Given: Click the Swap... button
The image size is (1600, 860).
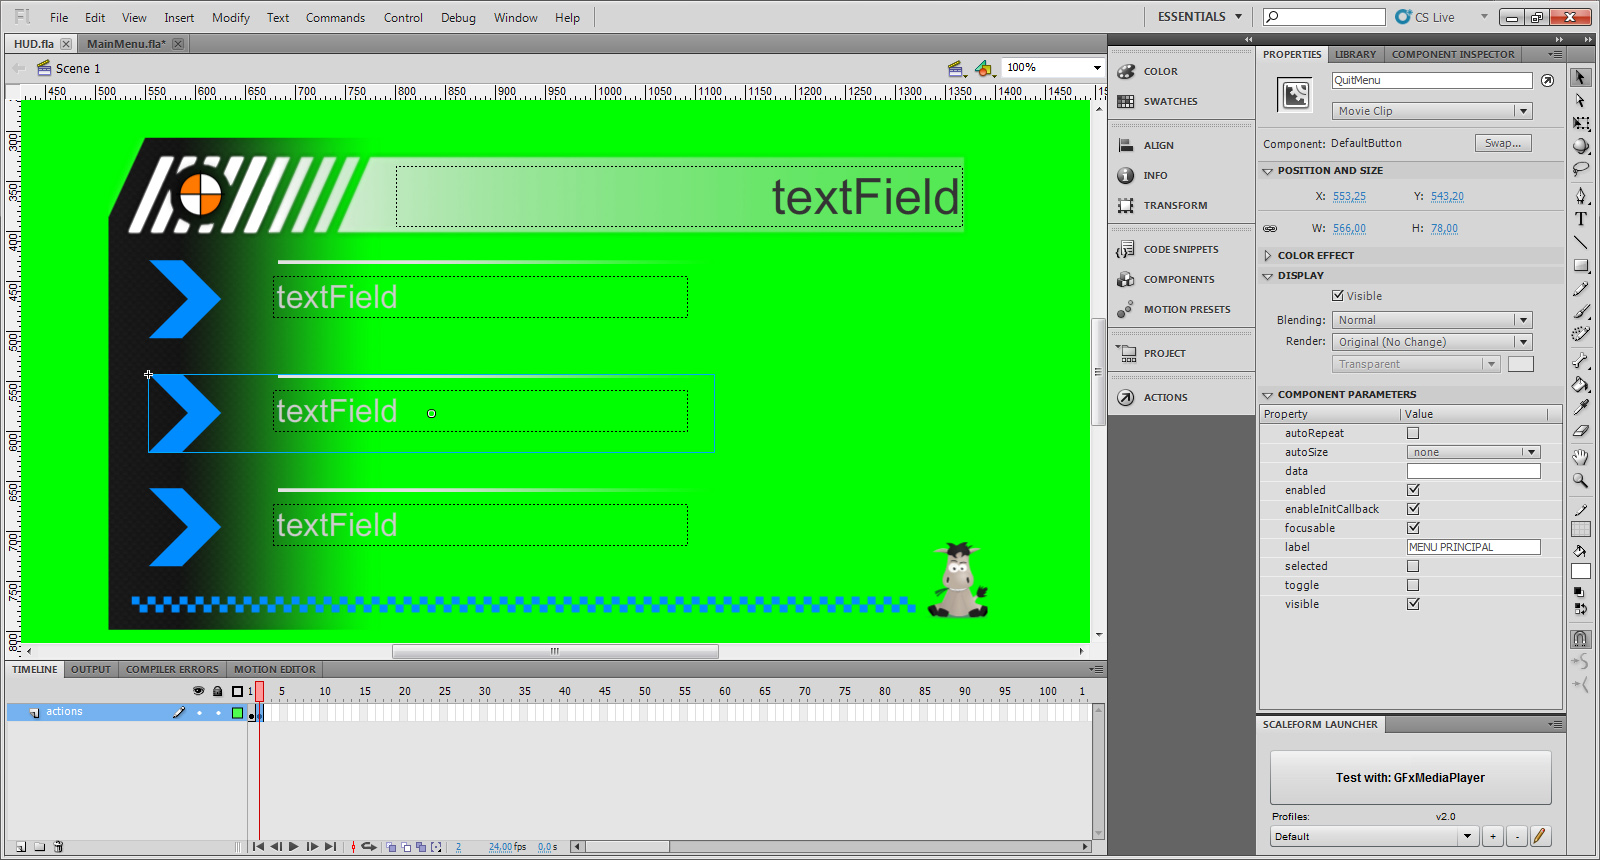Looking at the screenshot, I should pos(1502,143).
